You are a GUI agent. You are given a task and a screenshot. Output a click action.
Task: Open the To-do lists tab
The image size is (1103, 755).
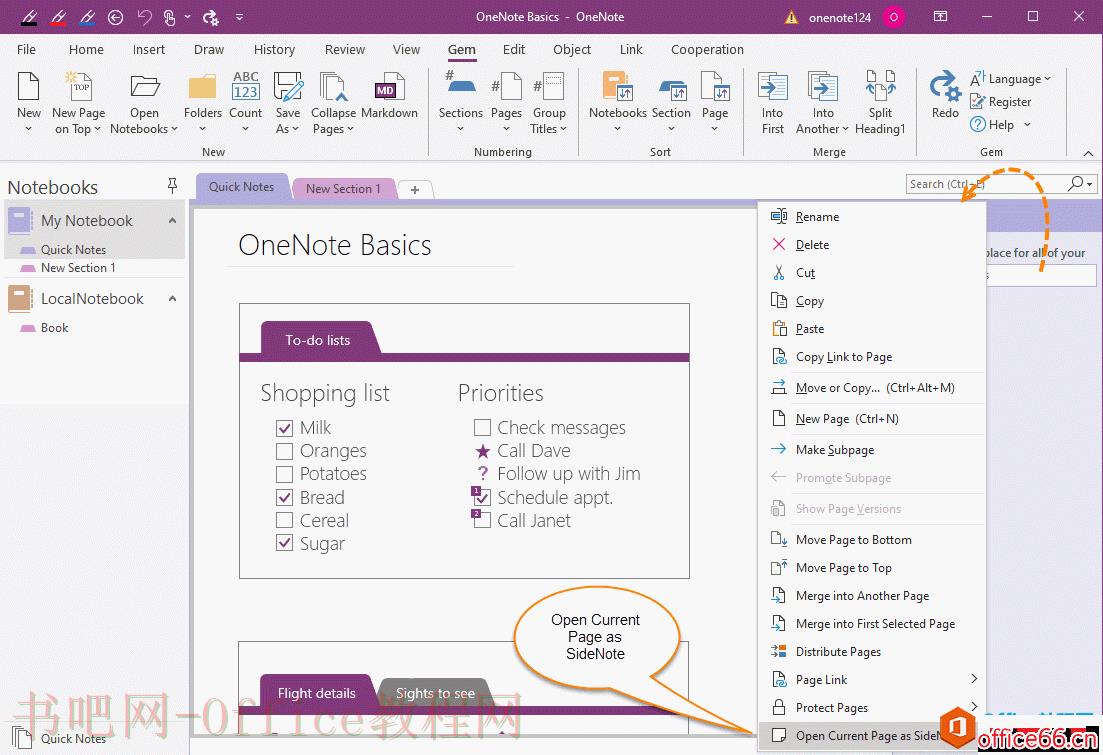pyautogui.click(x=318, y=340)
